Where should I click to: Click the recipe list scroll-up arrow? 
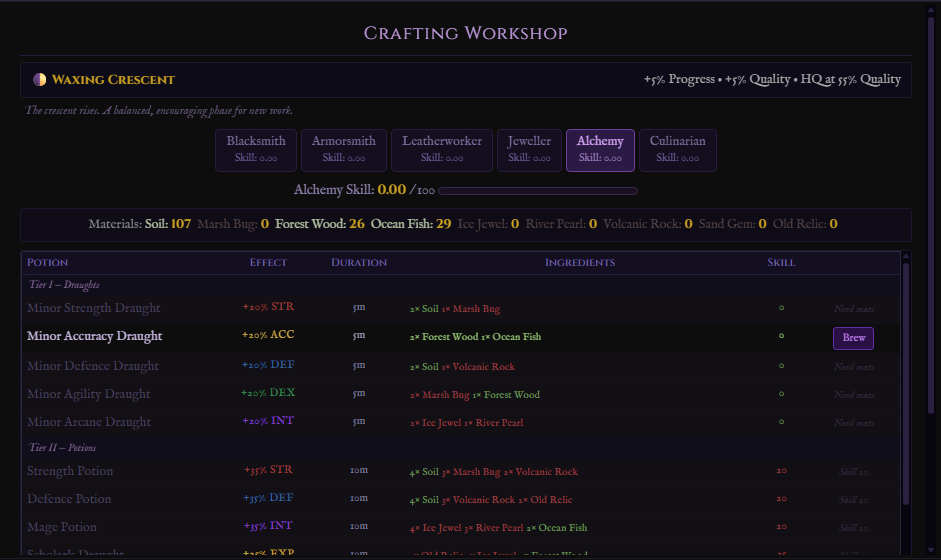coord(906,256)
